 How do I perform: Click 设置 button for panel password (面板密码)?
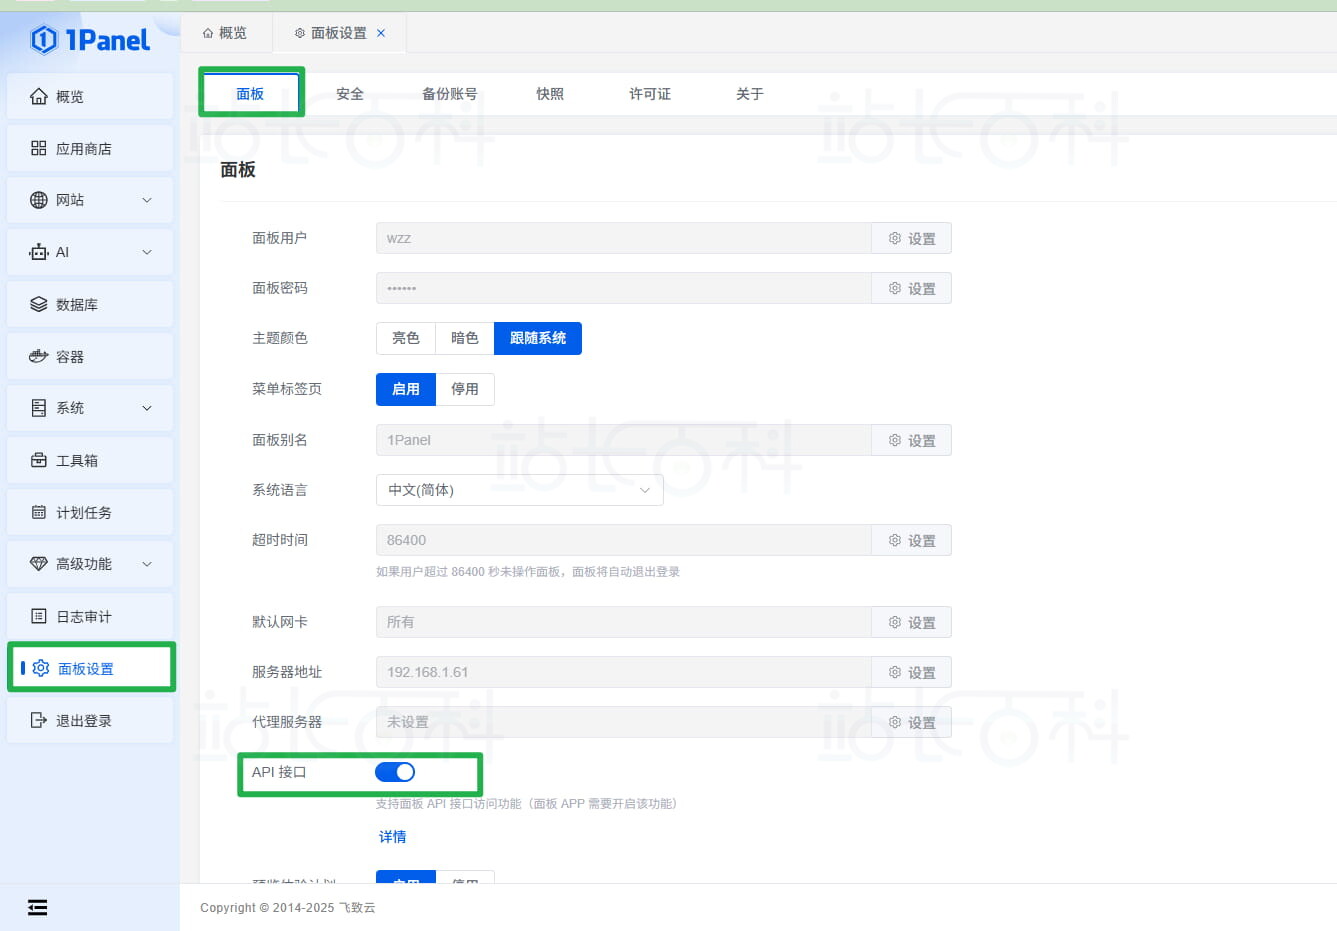point(911,289)
